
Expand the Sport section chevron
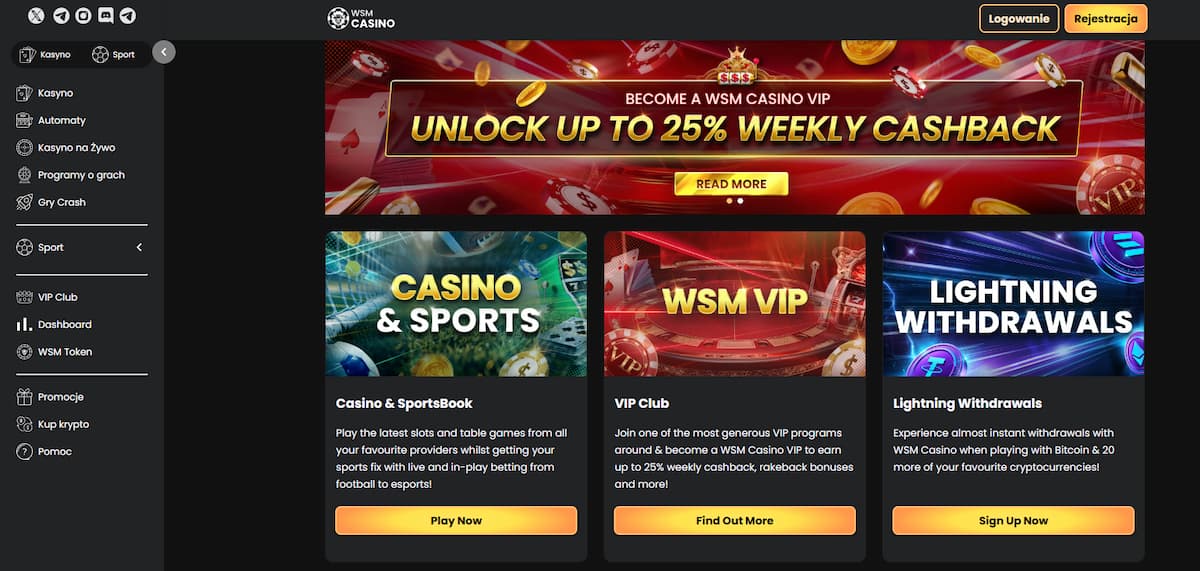pyautogui.click(x=139, y=247)
